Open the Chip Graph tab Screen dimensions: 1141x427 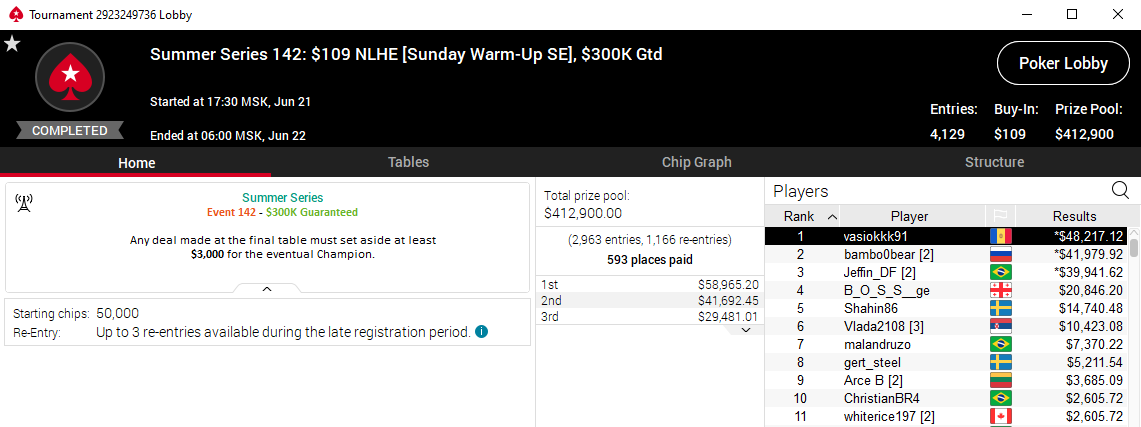696,162
